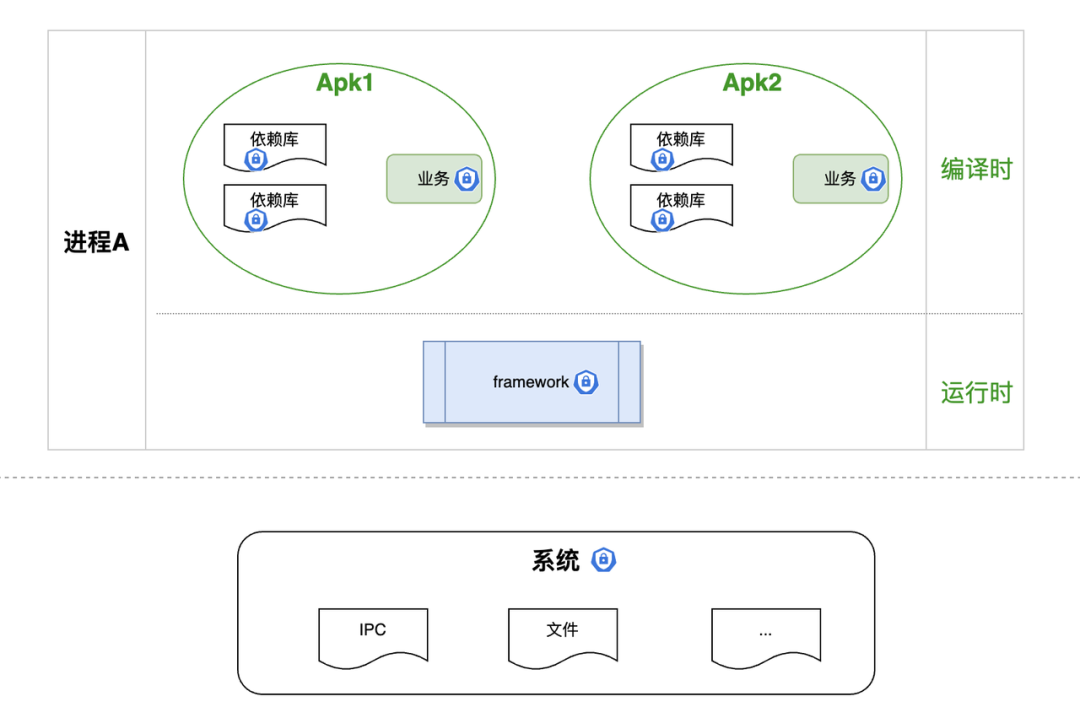This screenshot has width=1080, height=718.
Task: Select the Apk1 heading text
Action: click(x=344, y=82)
